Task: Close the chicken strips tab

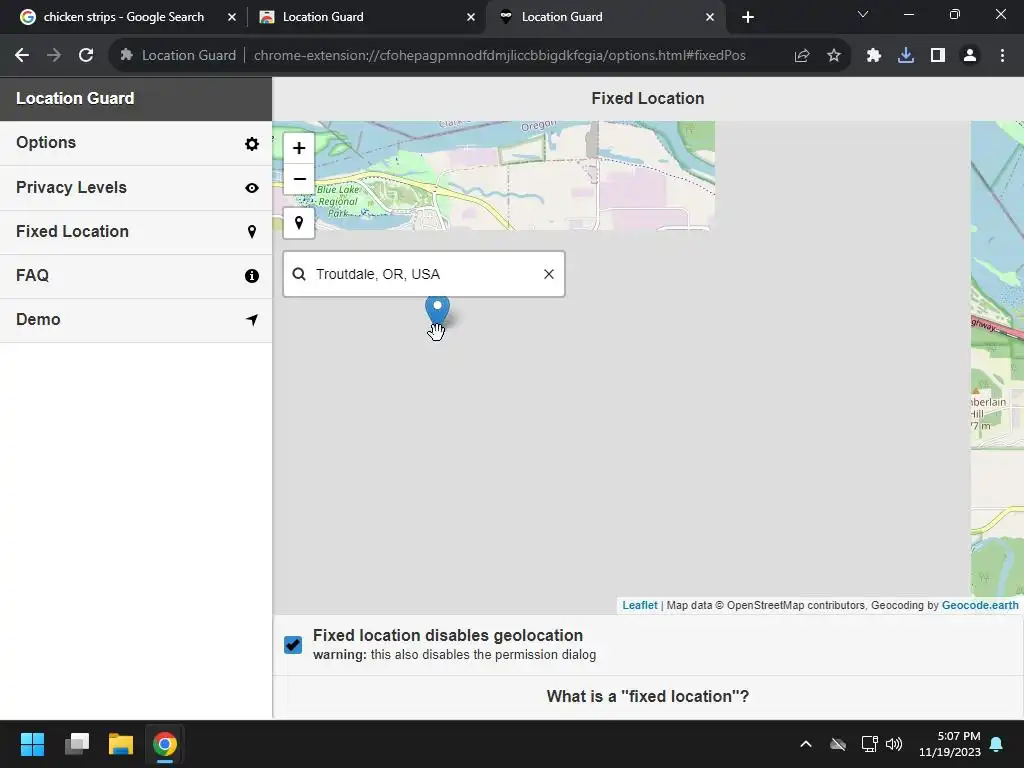Action: pos(232,18)
